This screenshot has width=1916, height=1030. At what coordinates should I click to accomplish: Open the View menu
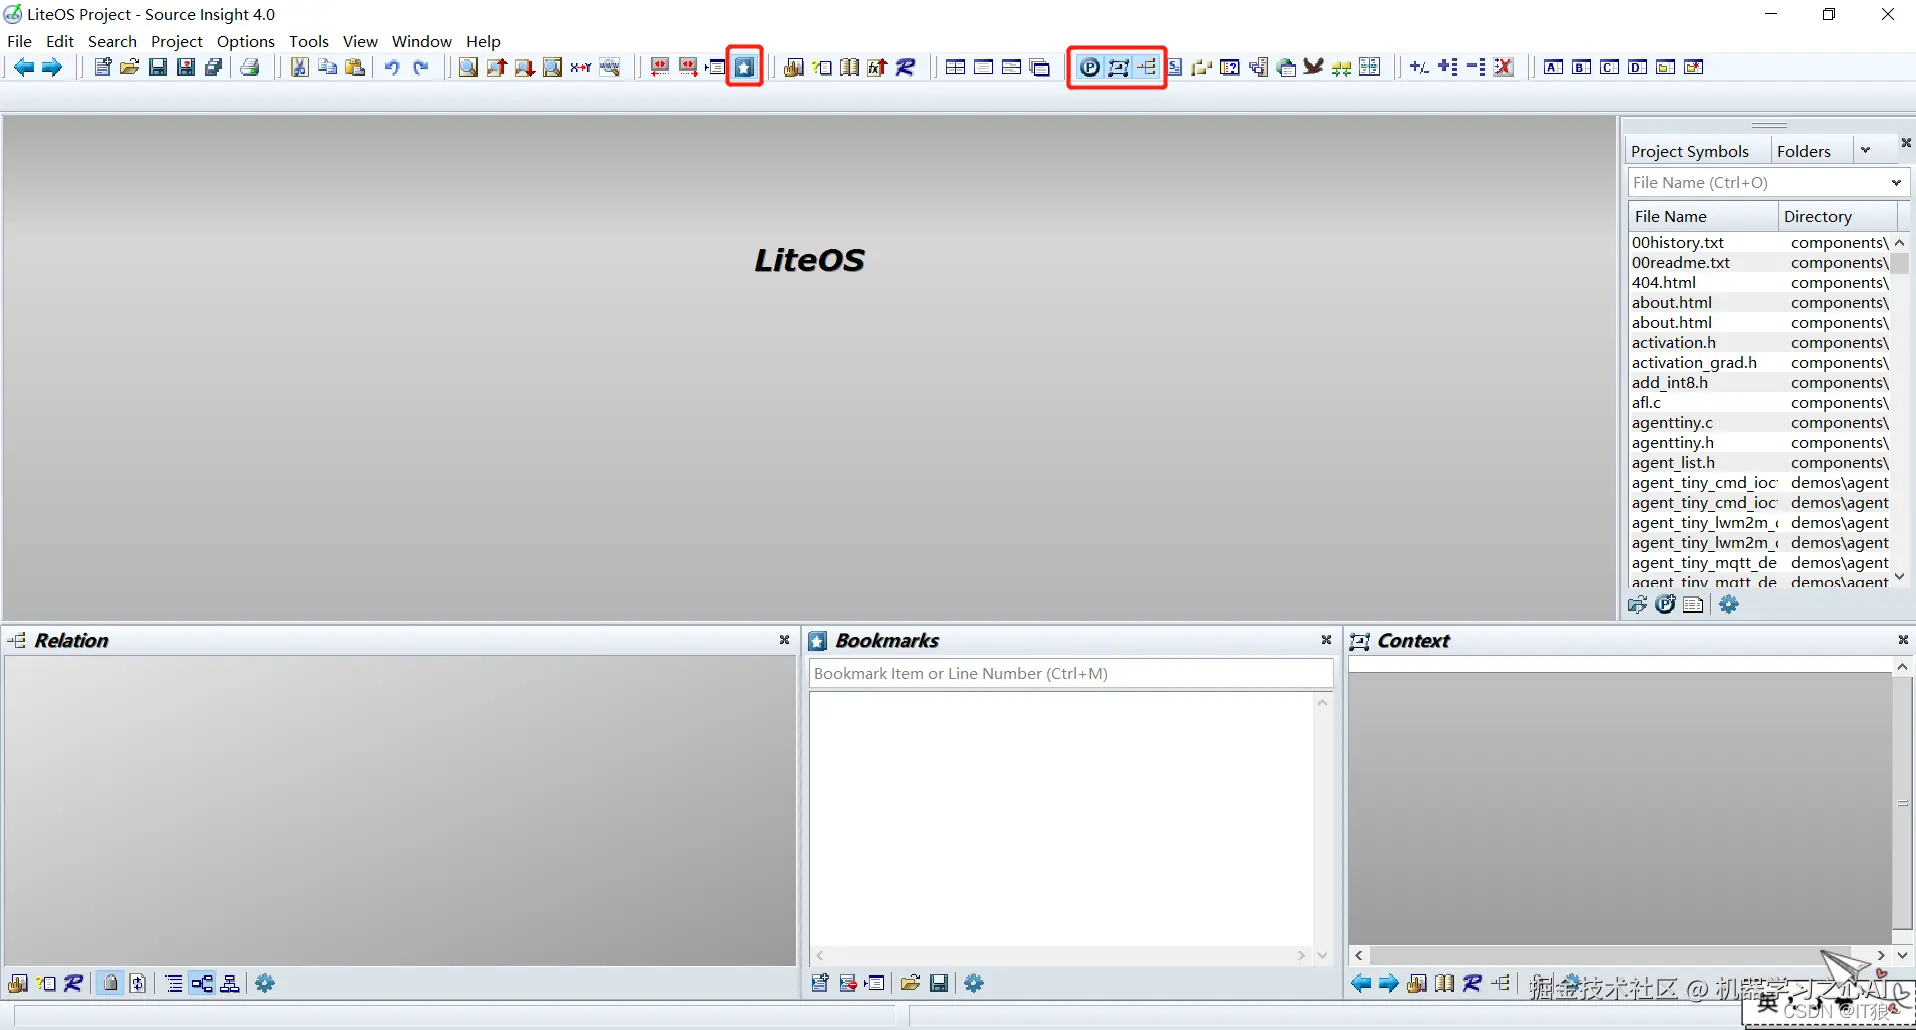click(360, 41)
